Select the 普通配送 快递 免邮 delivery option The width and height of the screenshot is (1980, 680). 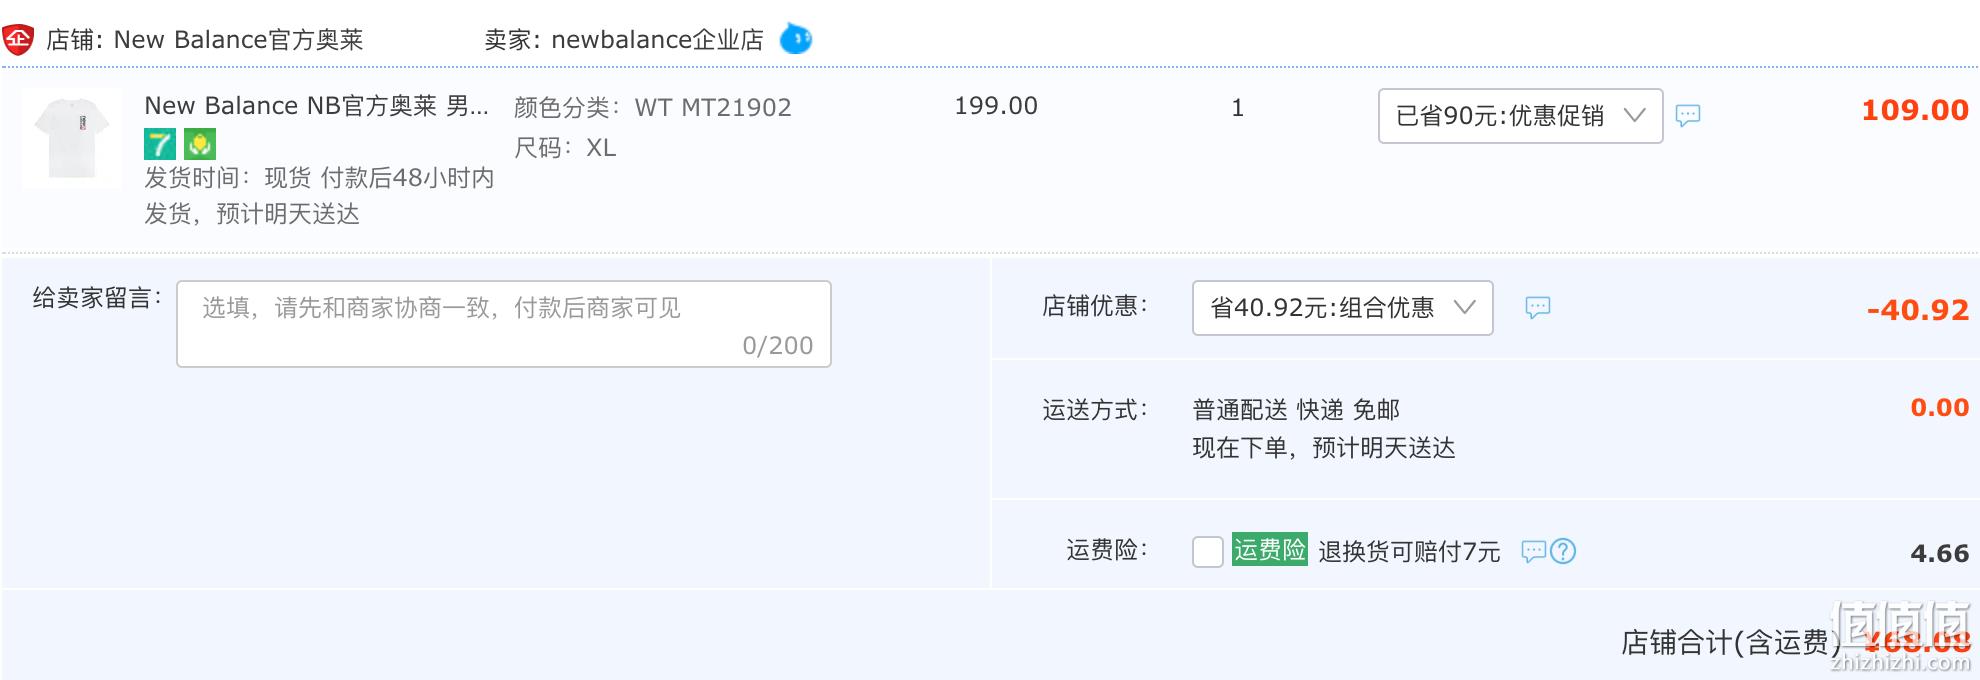point(1296,410)
